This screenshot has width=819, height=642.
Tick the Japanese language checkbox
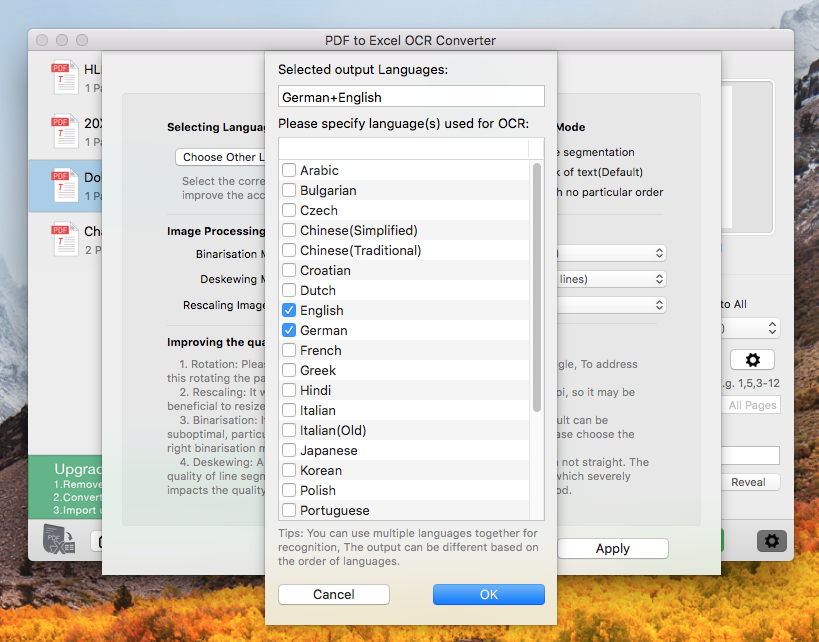click(x=289, y=450)
